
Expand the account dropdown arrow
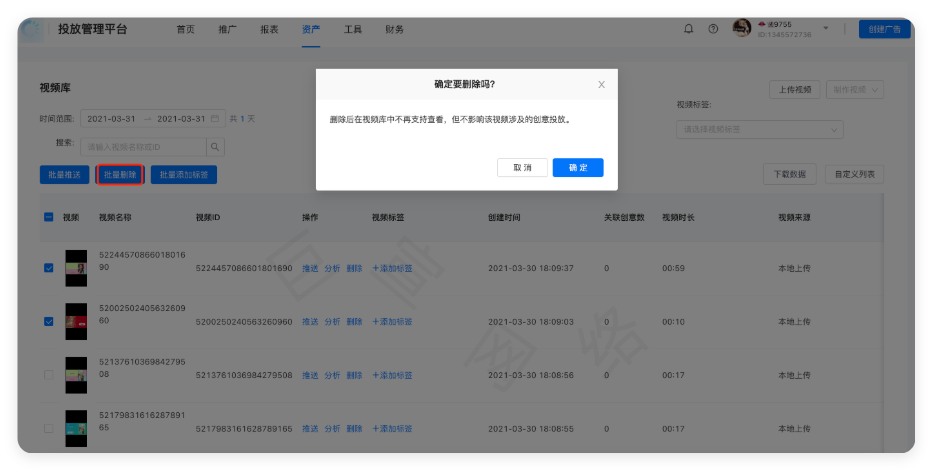(826, 29)
